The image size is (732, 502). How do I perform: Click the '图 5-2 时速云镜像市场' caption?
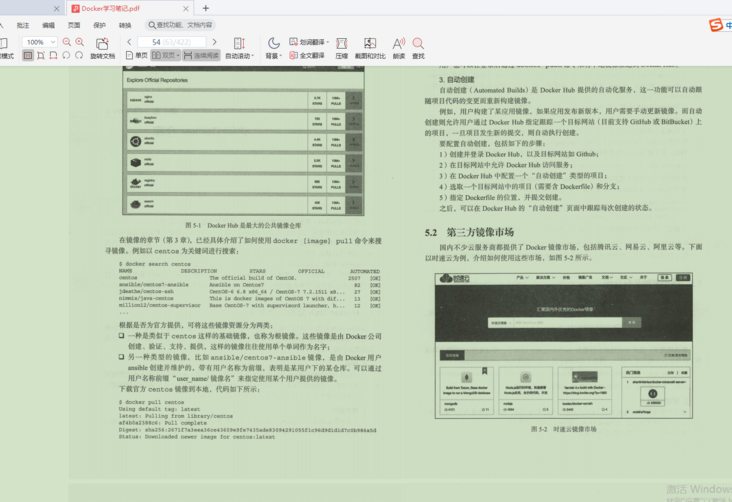point(563,429)
